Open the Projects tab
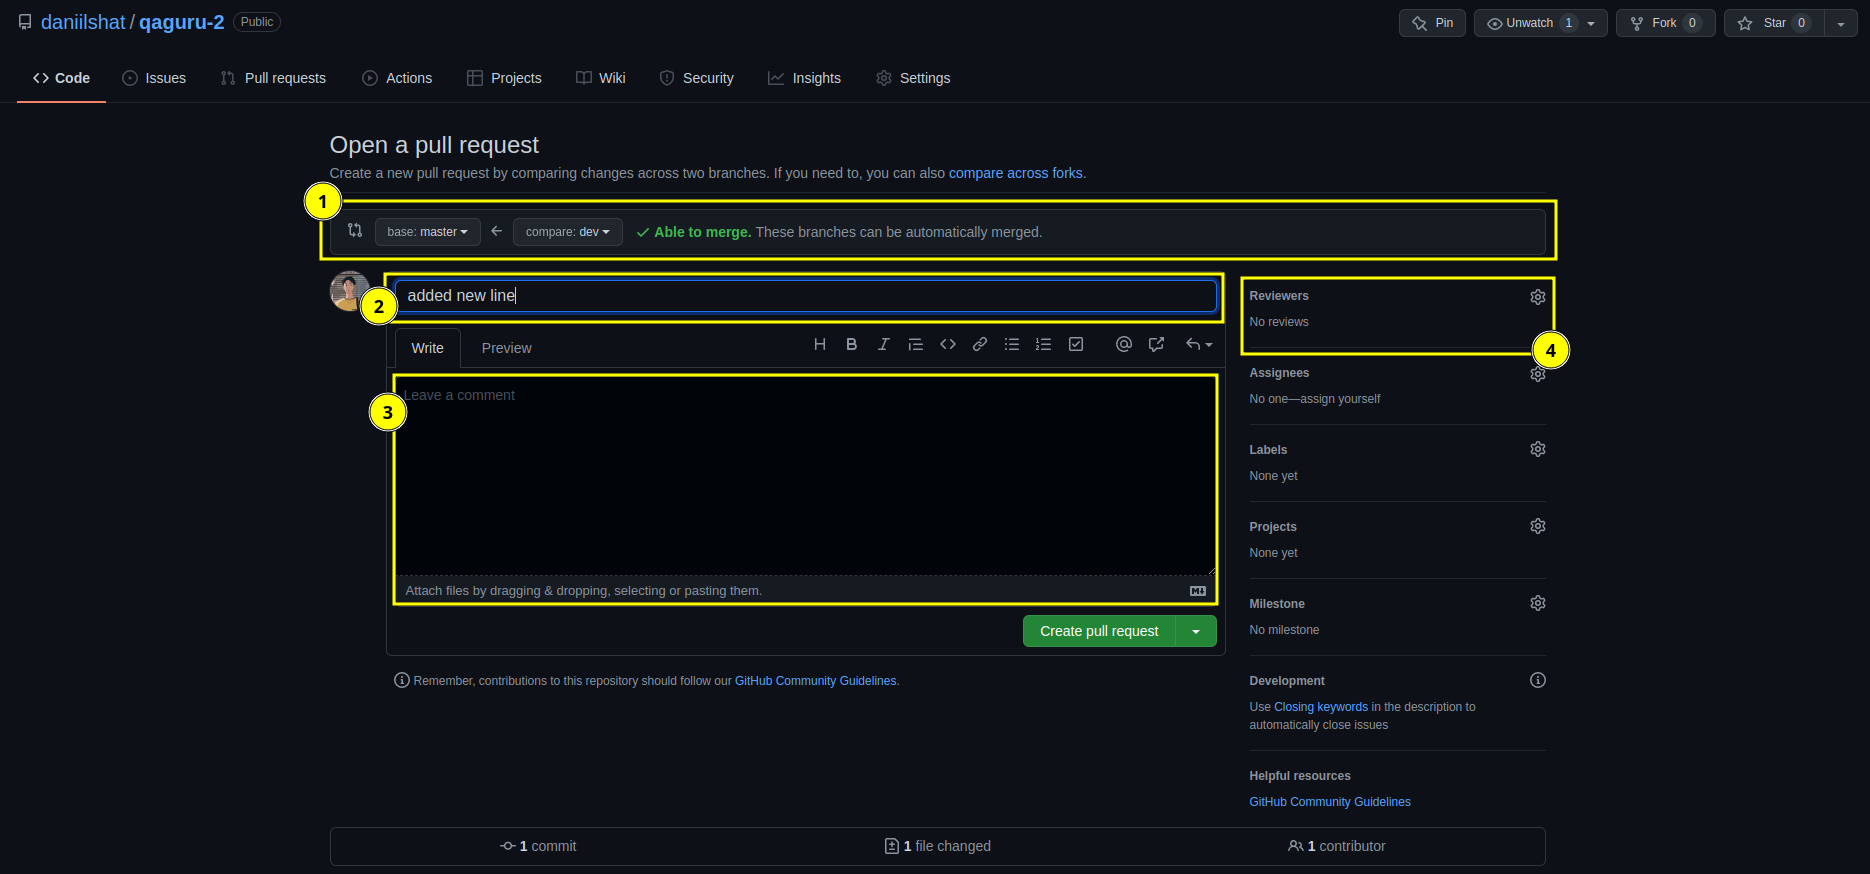This screenshot has height=874, width=1870. point(504,78)
